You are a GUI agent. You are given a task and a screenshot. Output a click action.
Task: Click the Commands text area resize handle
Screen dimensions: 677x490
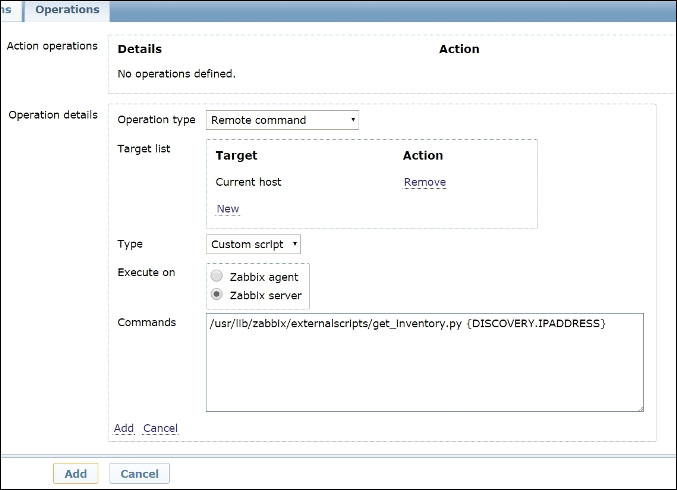[639, 407]
